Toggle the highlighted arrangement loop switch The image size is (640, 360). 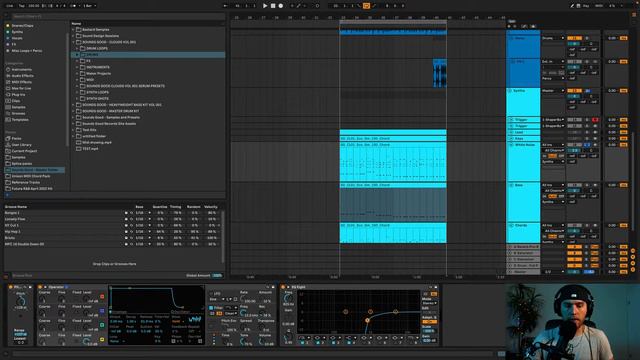tap(366, 6)
